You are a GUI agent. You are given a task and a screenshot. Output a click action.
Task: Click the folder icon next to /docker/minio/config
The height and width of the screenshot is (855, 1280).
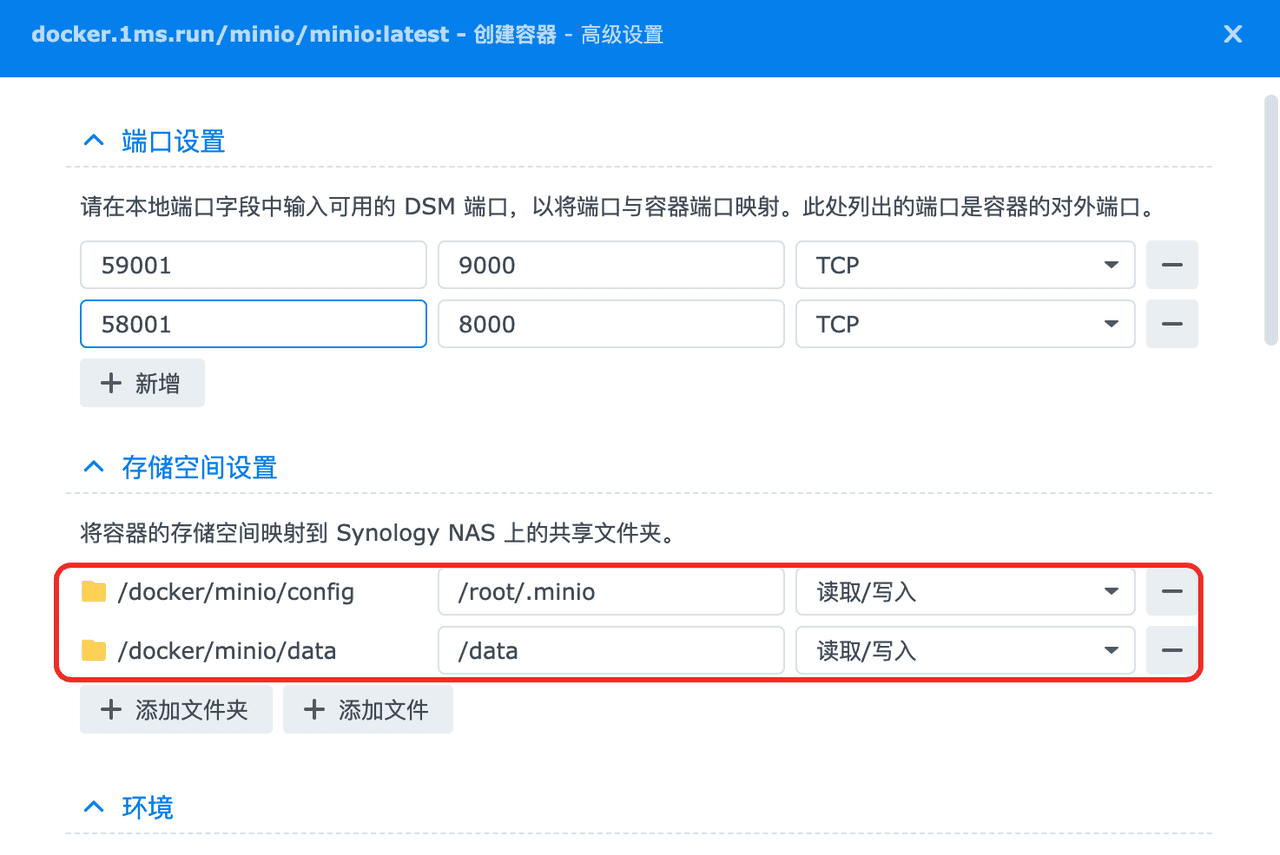[x=95, y=591]
